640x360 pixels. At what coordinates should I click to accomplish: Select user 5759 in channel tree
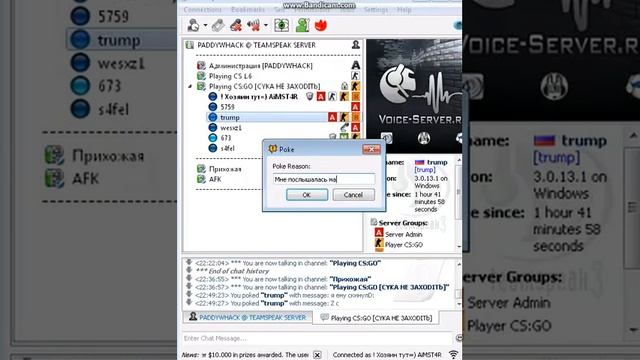[227, 107]
